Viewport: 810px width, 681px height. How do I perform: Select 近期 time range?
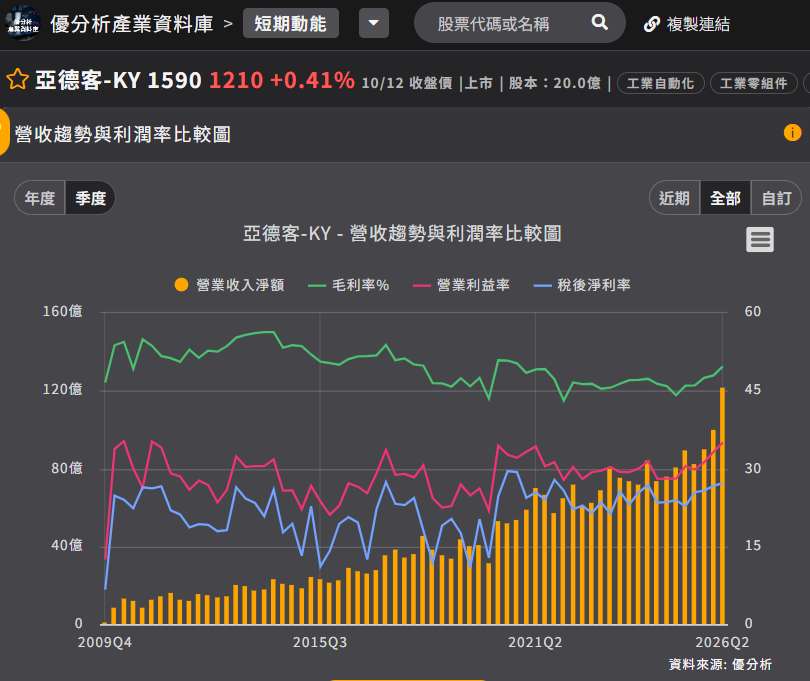click(674, 198)
